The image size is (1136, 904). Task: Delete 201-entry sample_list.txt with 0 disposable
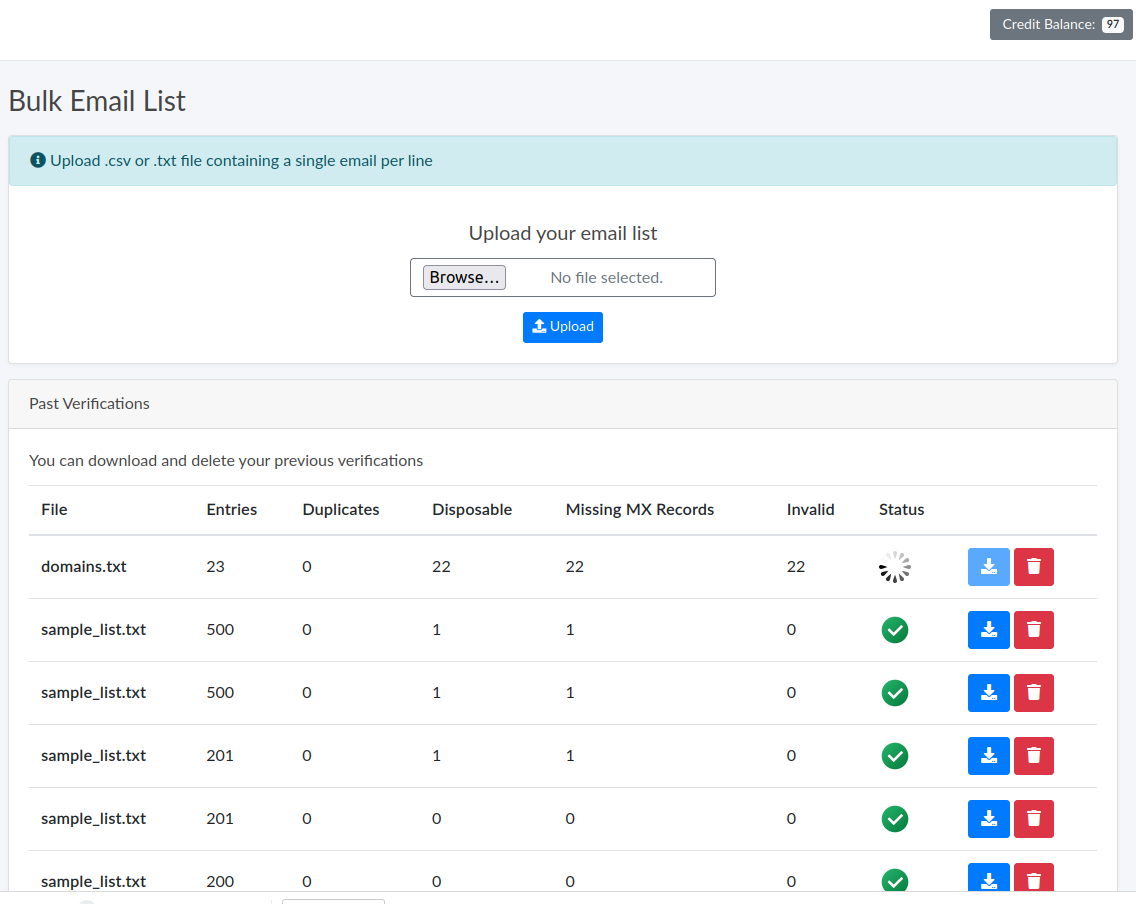1033,819
